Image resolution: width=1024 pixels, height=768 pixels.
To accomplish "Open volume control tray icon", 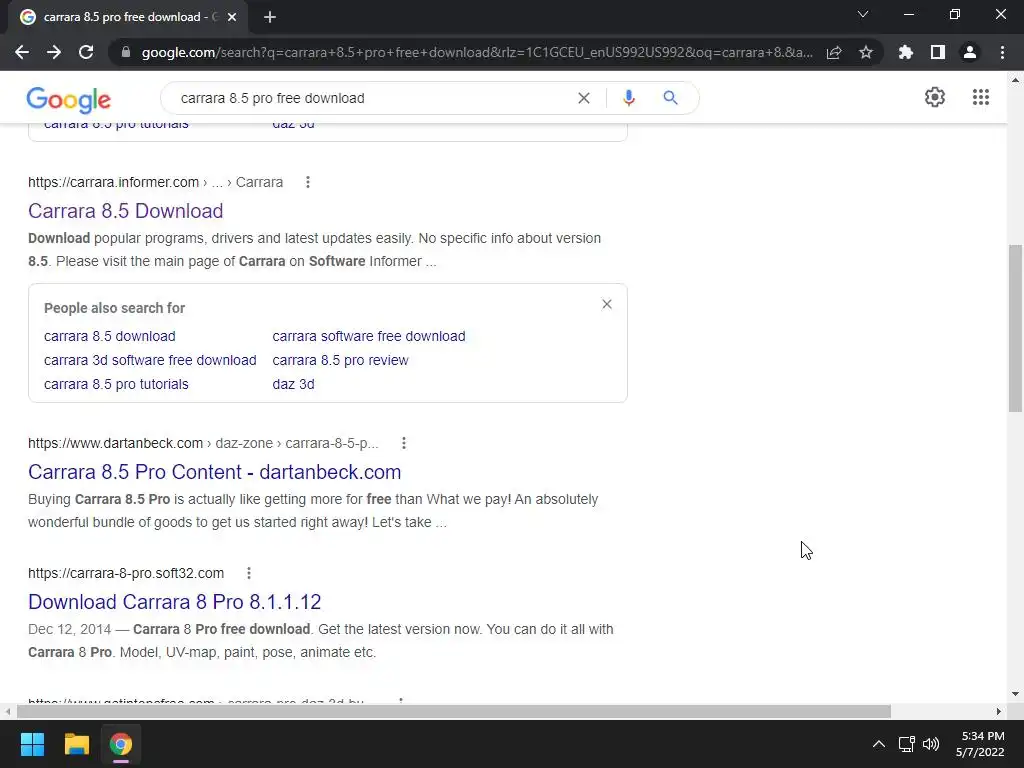I will (x=931, y=744).
